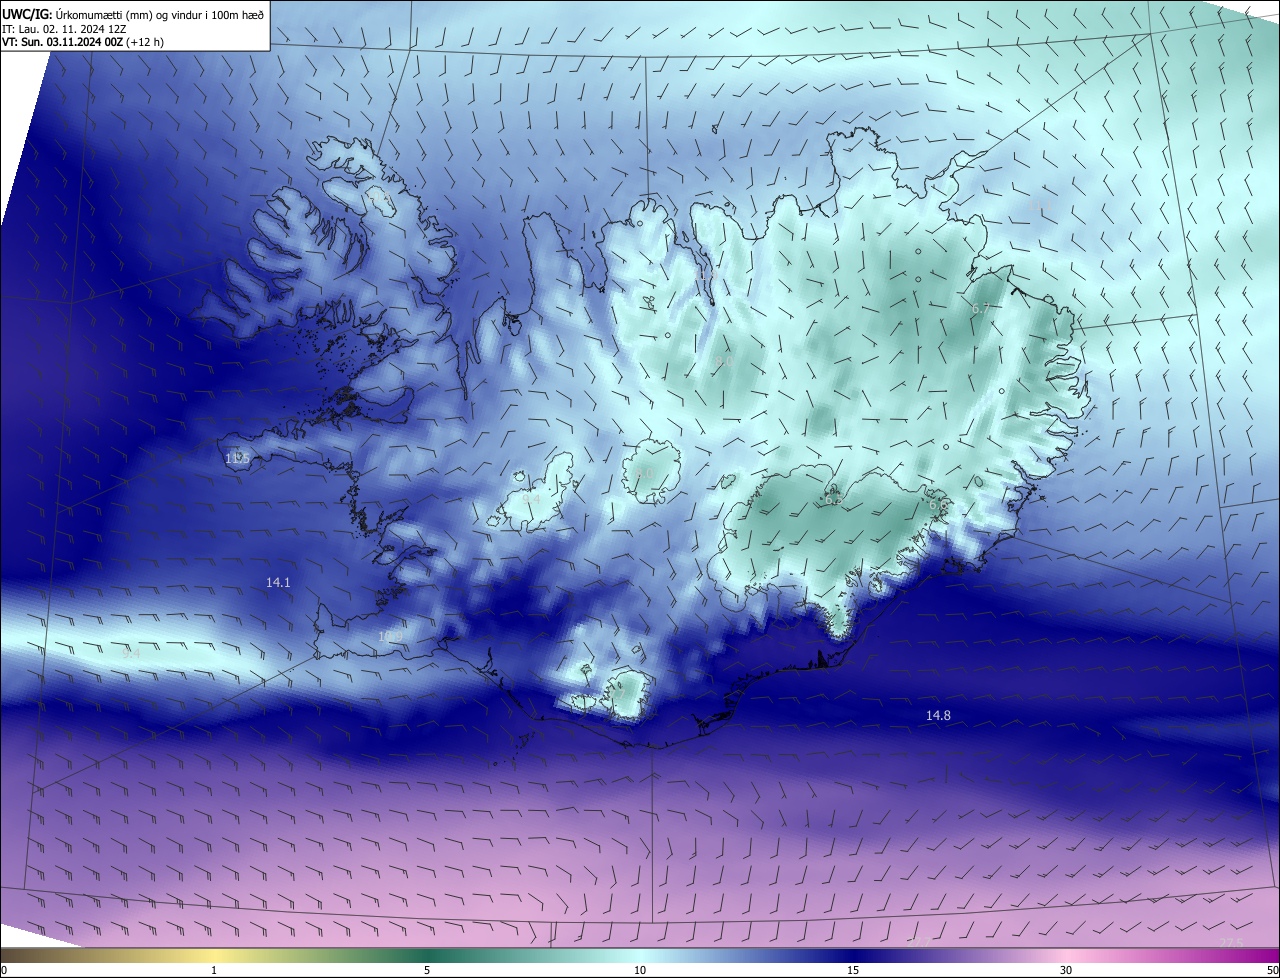
Task: Click the 5 tick on the colour scale
Action: [427, 970]
